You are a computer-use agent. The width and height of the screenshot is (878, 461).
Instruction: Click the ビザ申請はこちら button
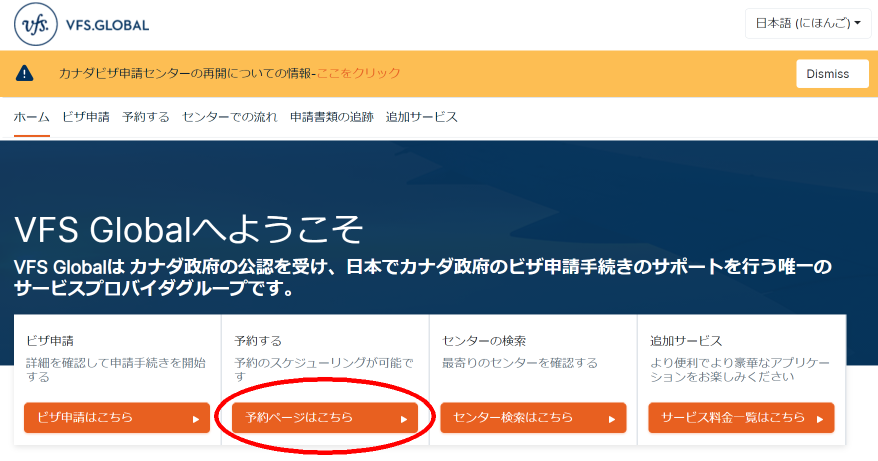point(117,418)
